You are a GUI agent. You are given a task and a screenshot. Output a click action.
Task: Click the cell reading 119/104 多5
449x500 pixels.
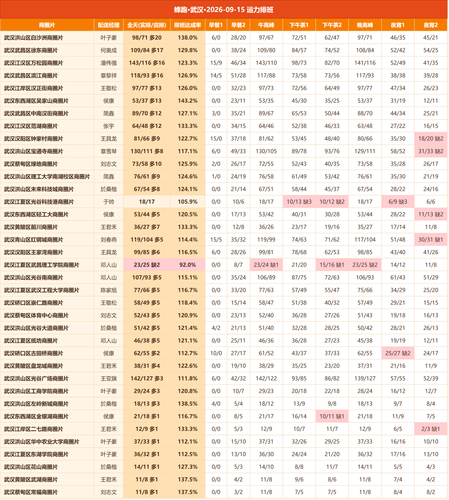point(147,240)
